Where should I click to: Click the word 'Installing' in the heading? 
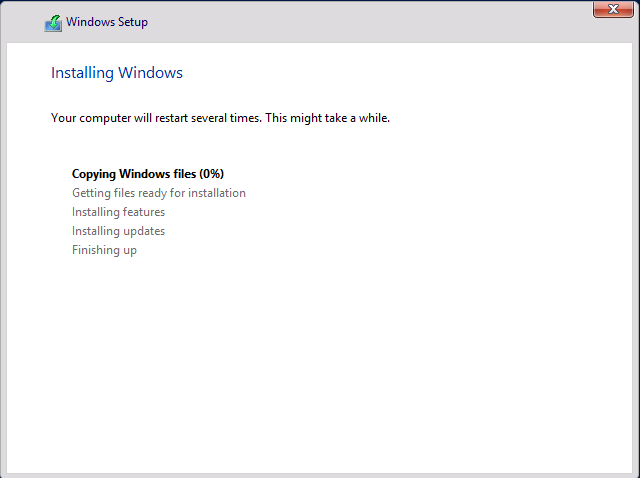(x=82, y=73)
